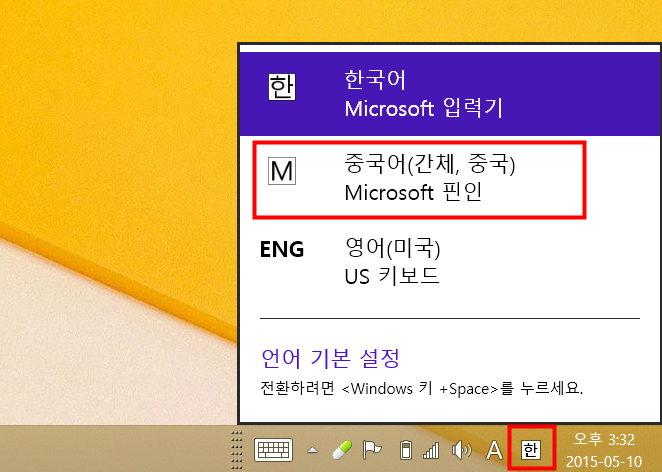Show hidden tray icons arrow
The width and height of the screenshot is (662, 472).
click(312, 450)
